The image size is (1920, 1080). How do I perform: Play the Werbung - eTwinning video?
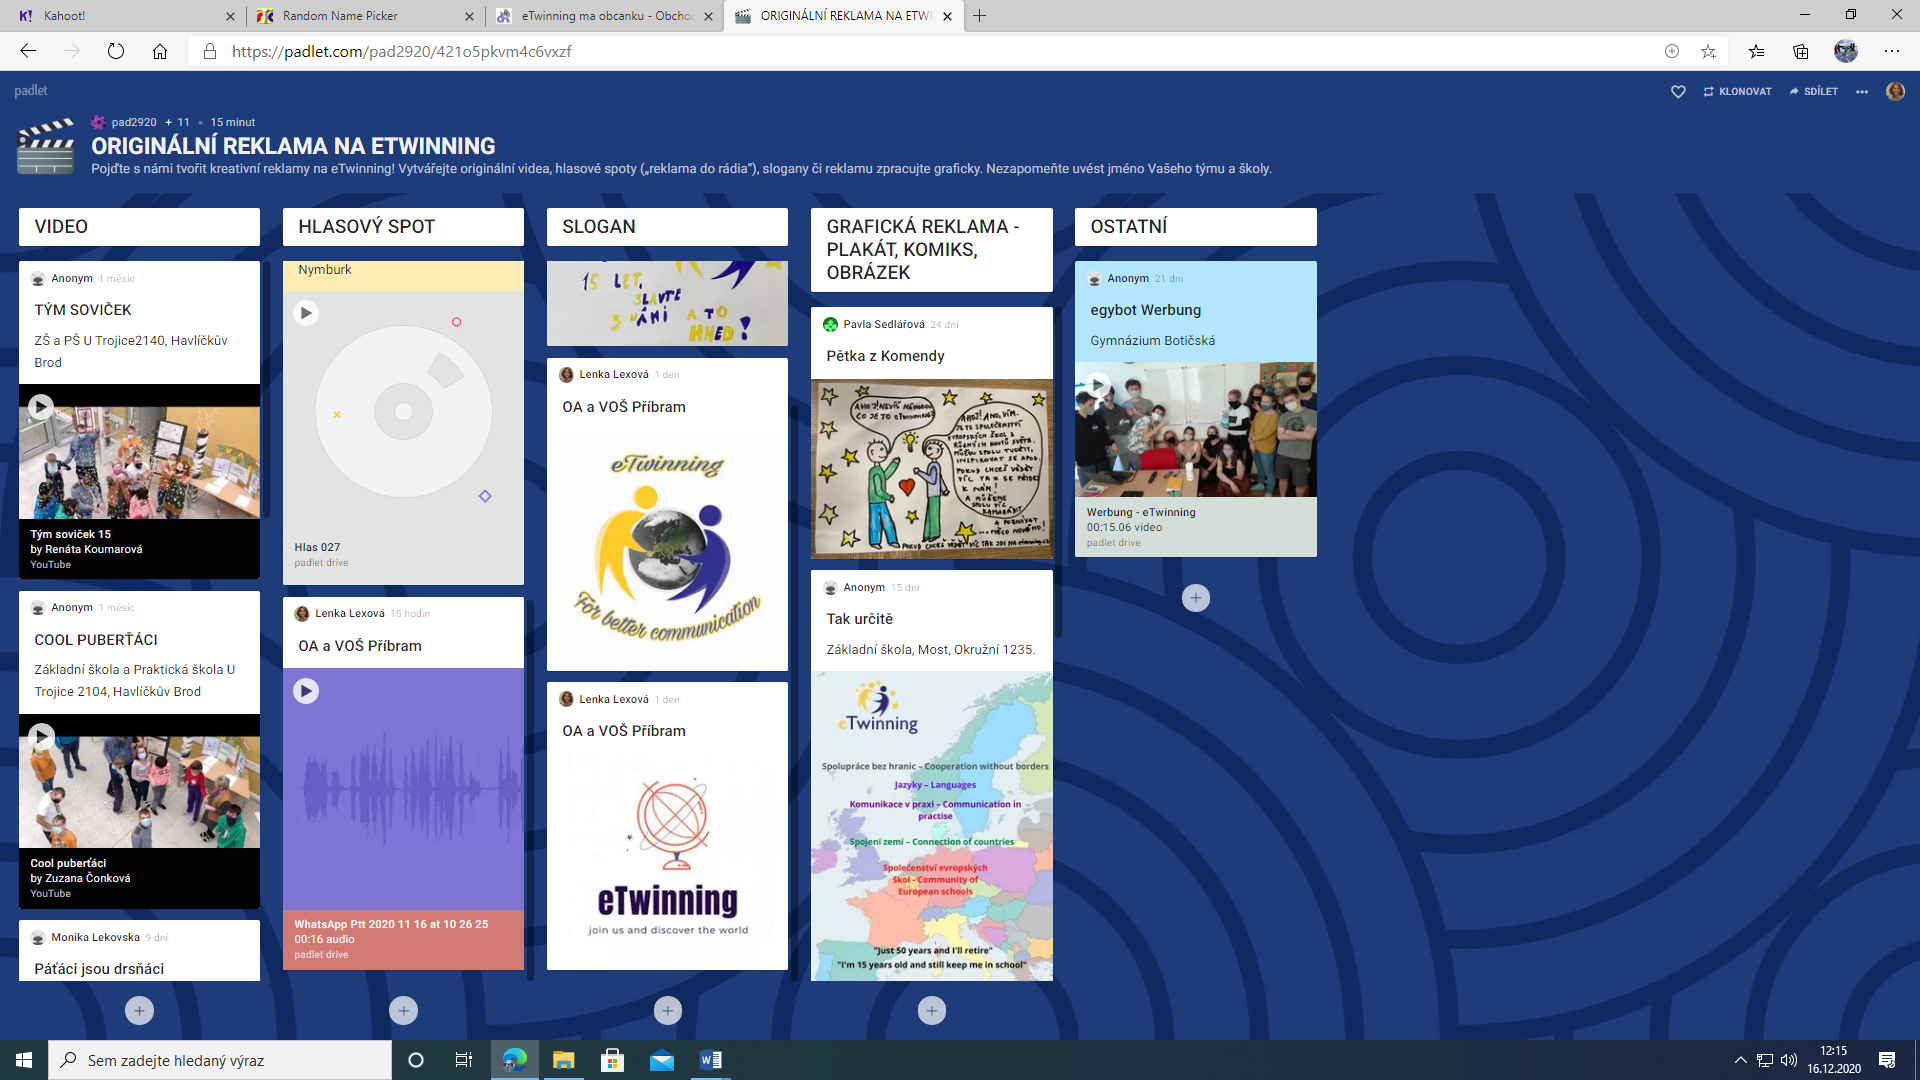click(1098, 384)
